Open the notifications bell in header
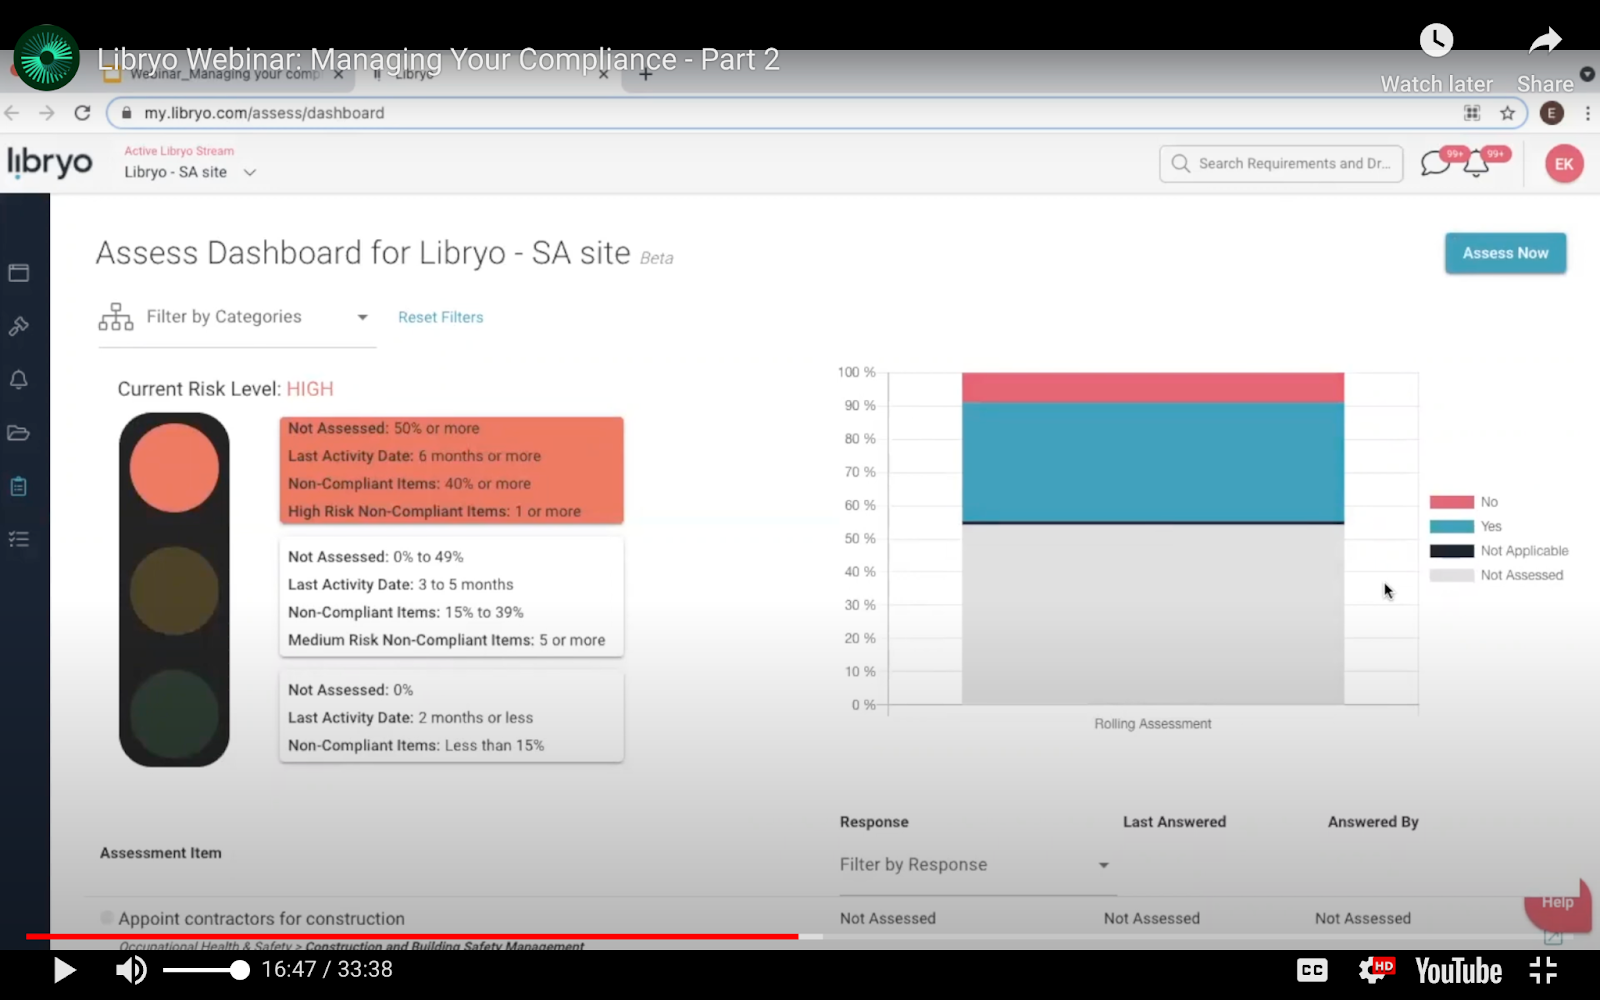This screenshot has width=1600, height=1000. pos(1476,164)
